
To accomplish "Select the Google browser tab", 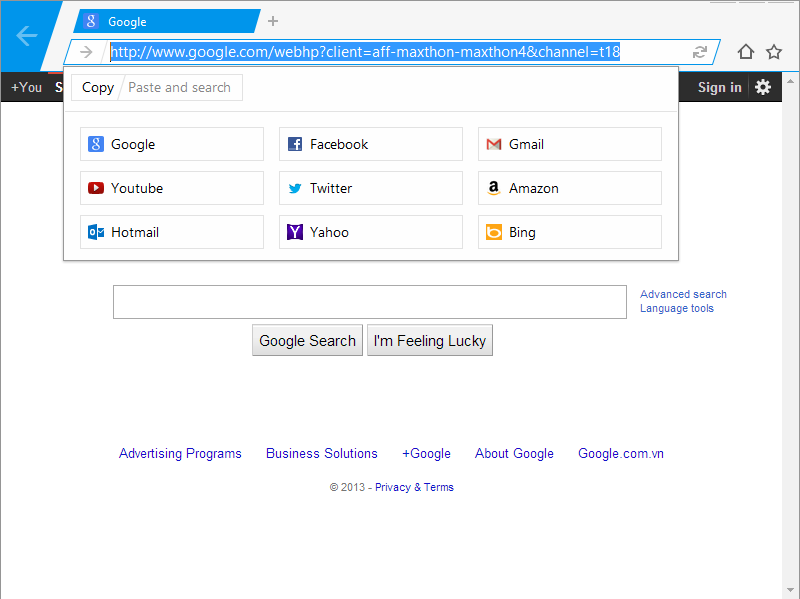I will (x=167, y=21).
